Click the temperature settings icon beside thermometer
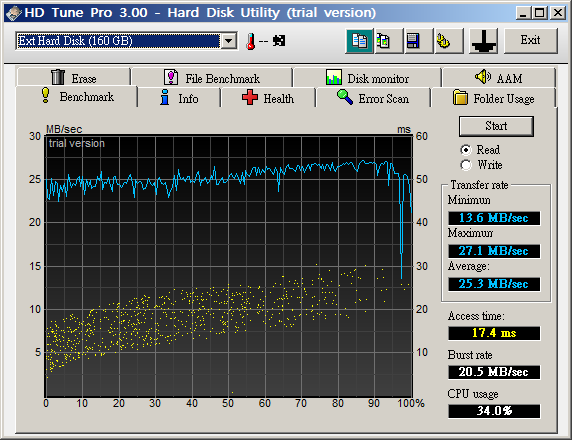Screen dimensions: 572x440 coord(279,41)
